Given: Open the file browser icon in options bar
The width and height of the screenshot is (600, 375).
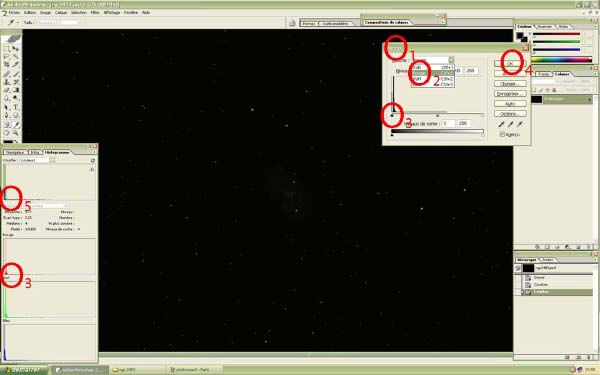Looking at the screenshot, I should pos(292,23).
